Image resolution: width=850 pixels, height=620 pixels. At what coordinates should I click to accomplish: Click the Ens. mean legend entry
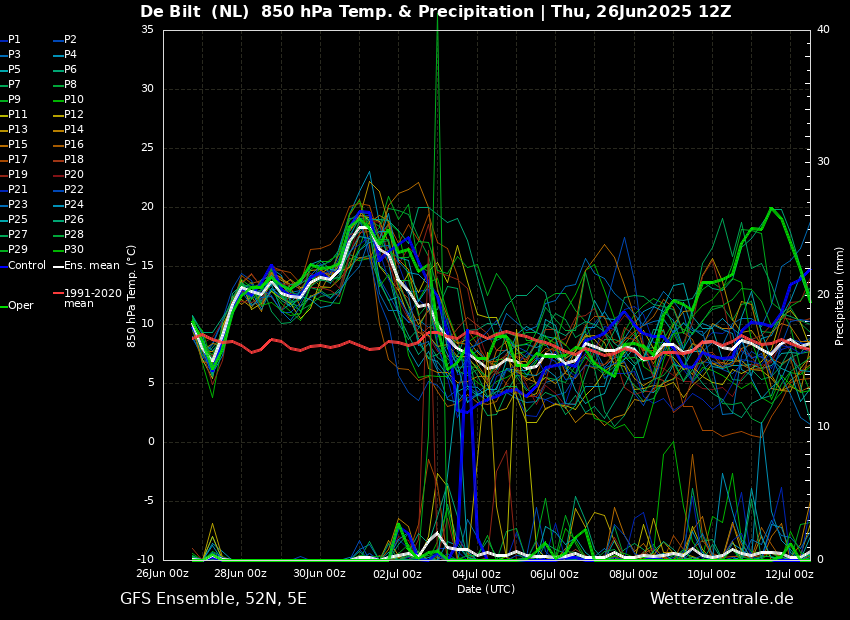(x=91, y=266)
